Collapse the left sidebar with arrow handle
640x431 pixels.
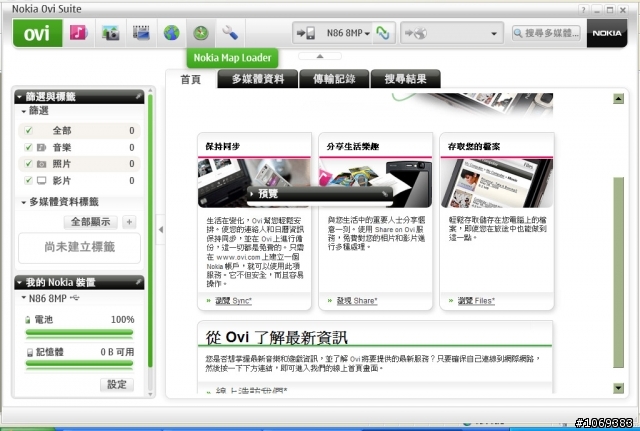(161, 229)
